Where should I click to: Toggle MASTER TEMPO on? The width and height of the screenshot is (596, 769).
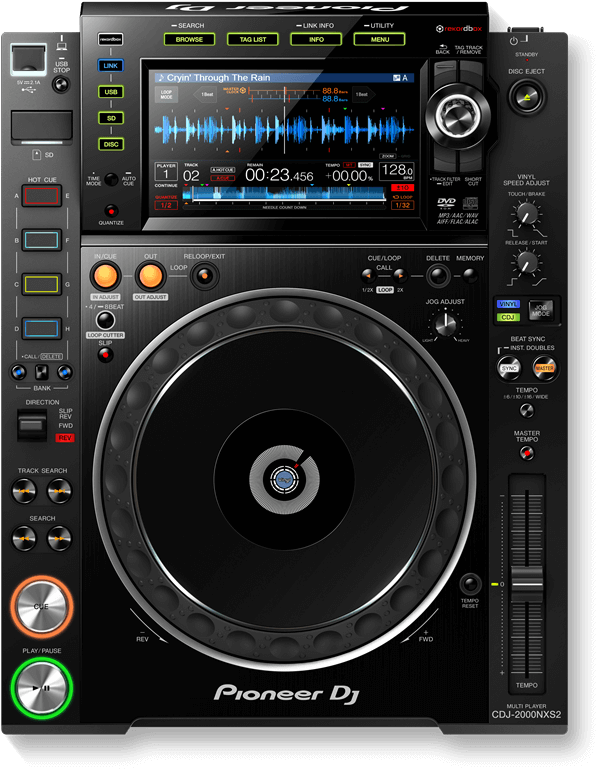(x=526, y=454)
